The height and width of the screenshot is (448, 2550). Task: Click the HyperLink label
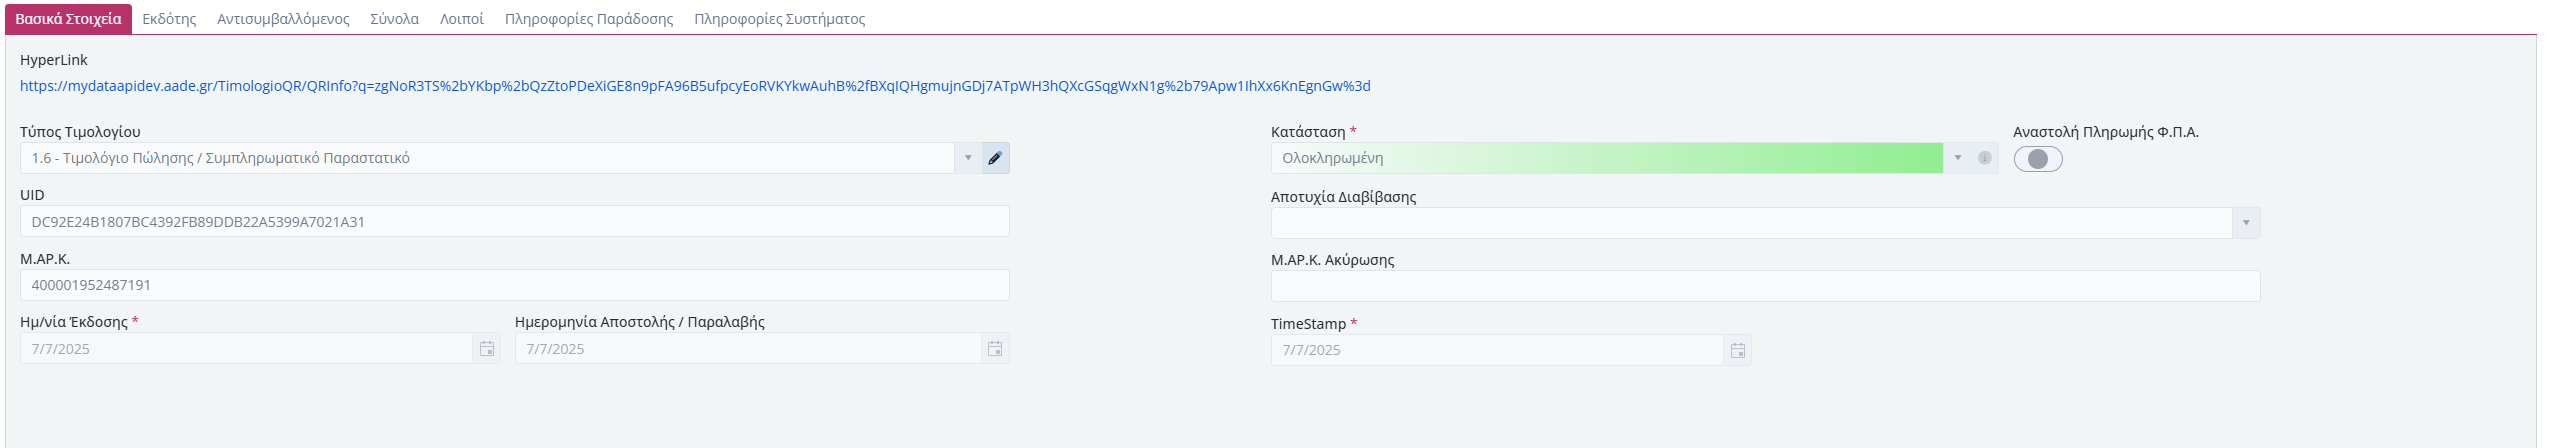(x=54, y=60)
